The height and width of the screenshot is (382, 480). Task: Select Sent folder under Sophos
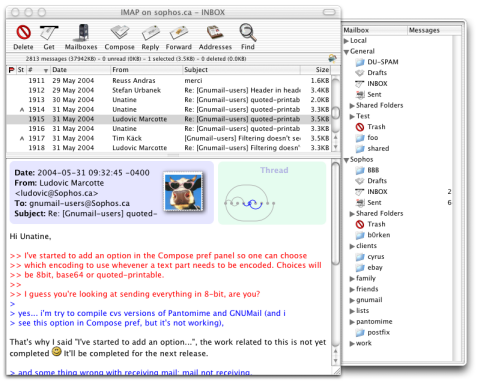click(374, 202)
